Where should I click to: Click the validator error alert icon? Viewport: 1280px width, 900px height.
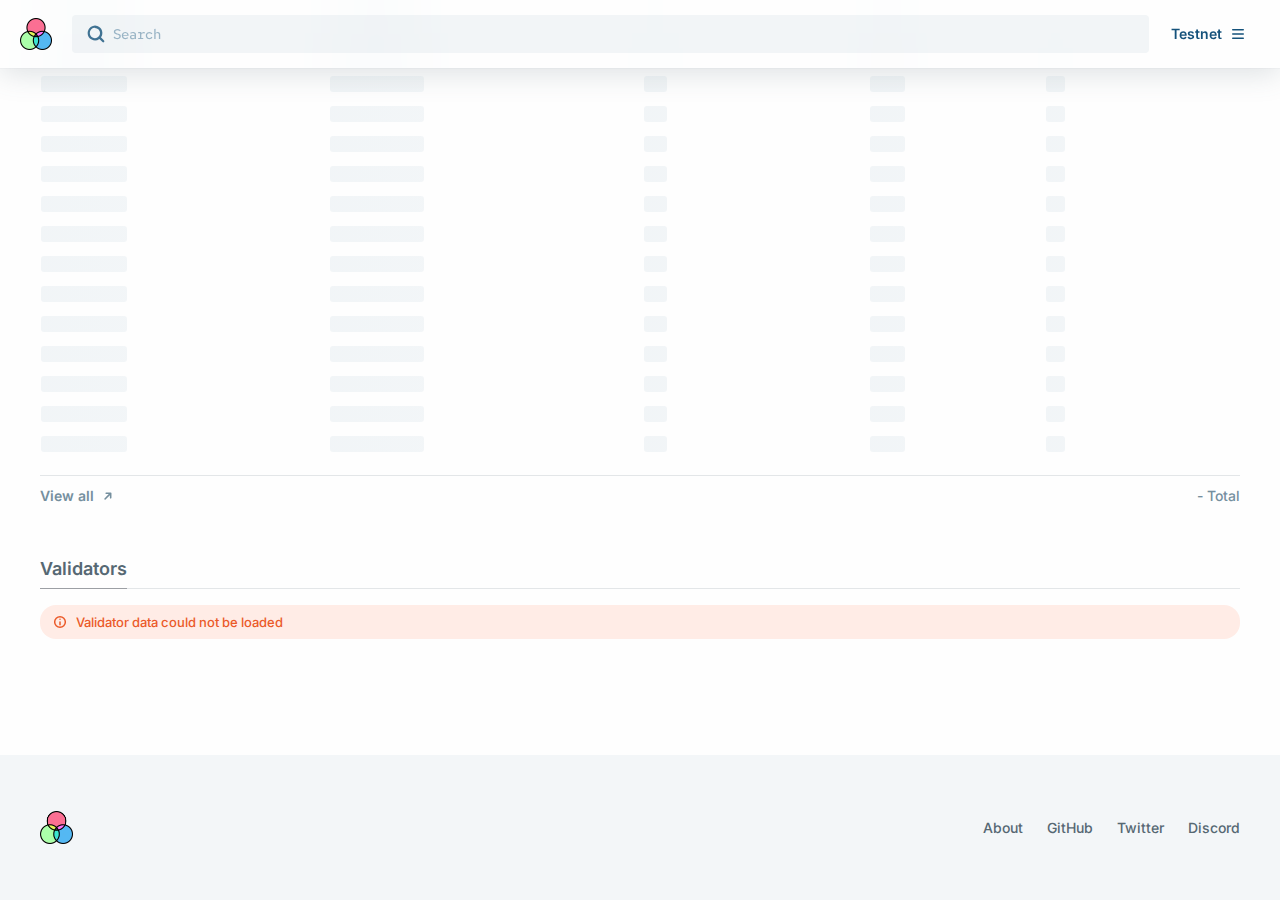60,622
